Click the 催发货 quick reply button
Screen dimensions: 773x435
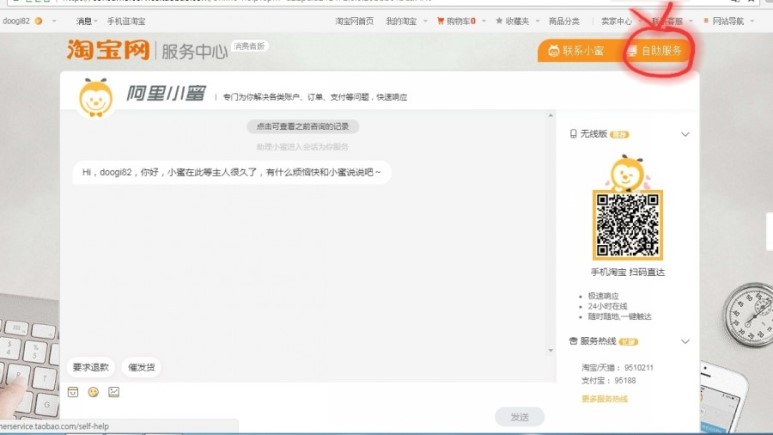point(141,367)
